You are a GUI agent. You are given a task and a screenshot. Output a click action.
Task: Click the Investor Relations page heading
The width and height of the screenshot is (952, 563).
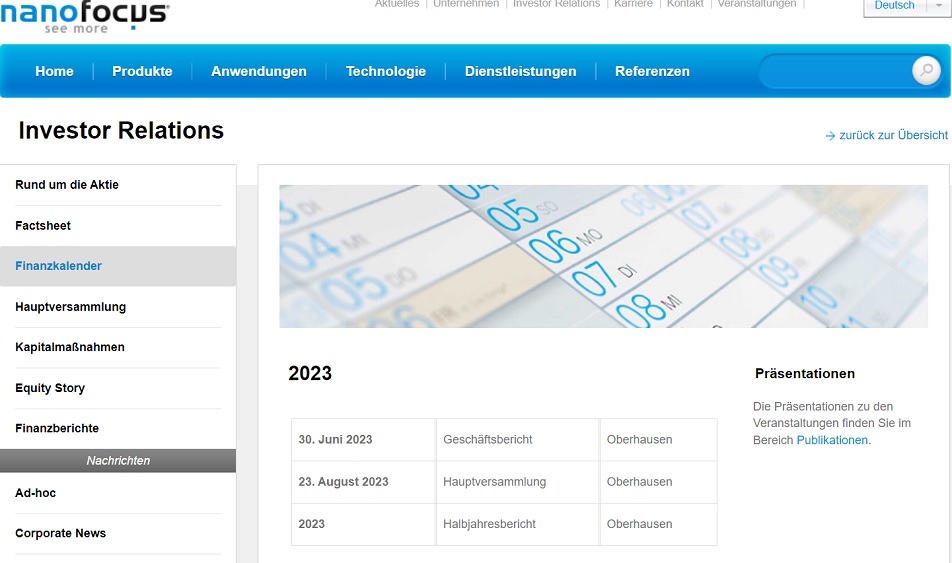click(121, 131)
